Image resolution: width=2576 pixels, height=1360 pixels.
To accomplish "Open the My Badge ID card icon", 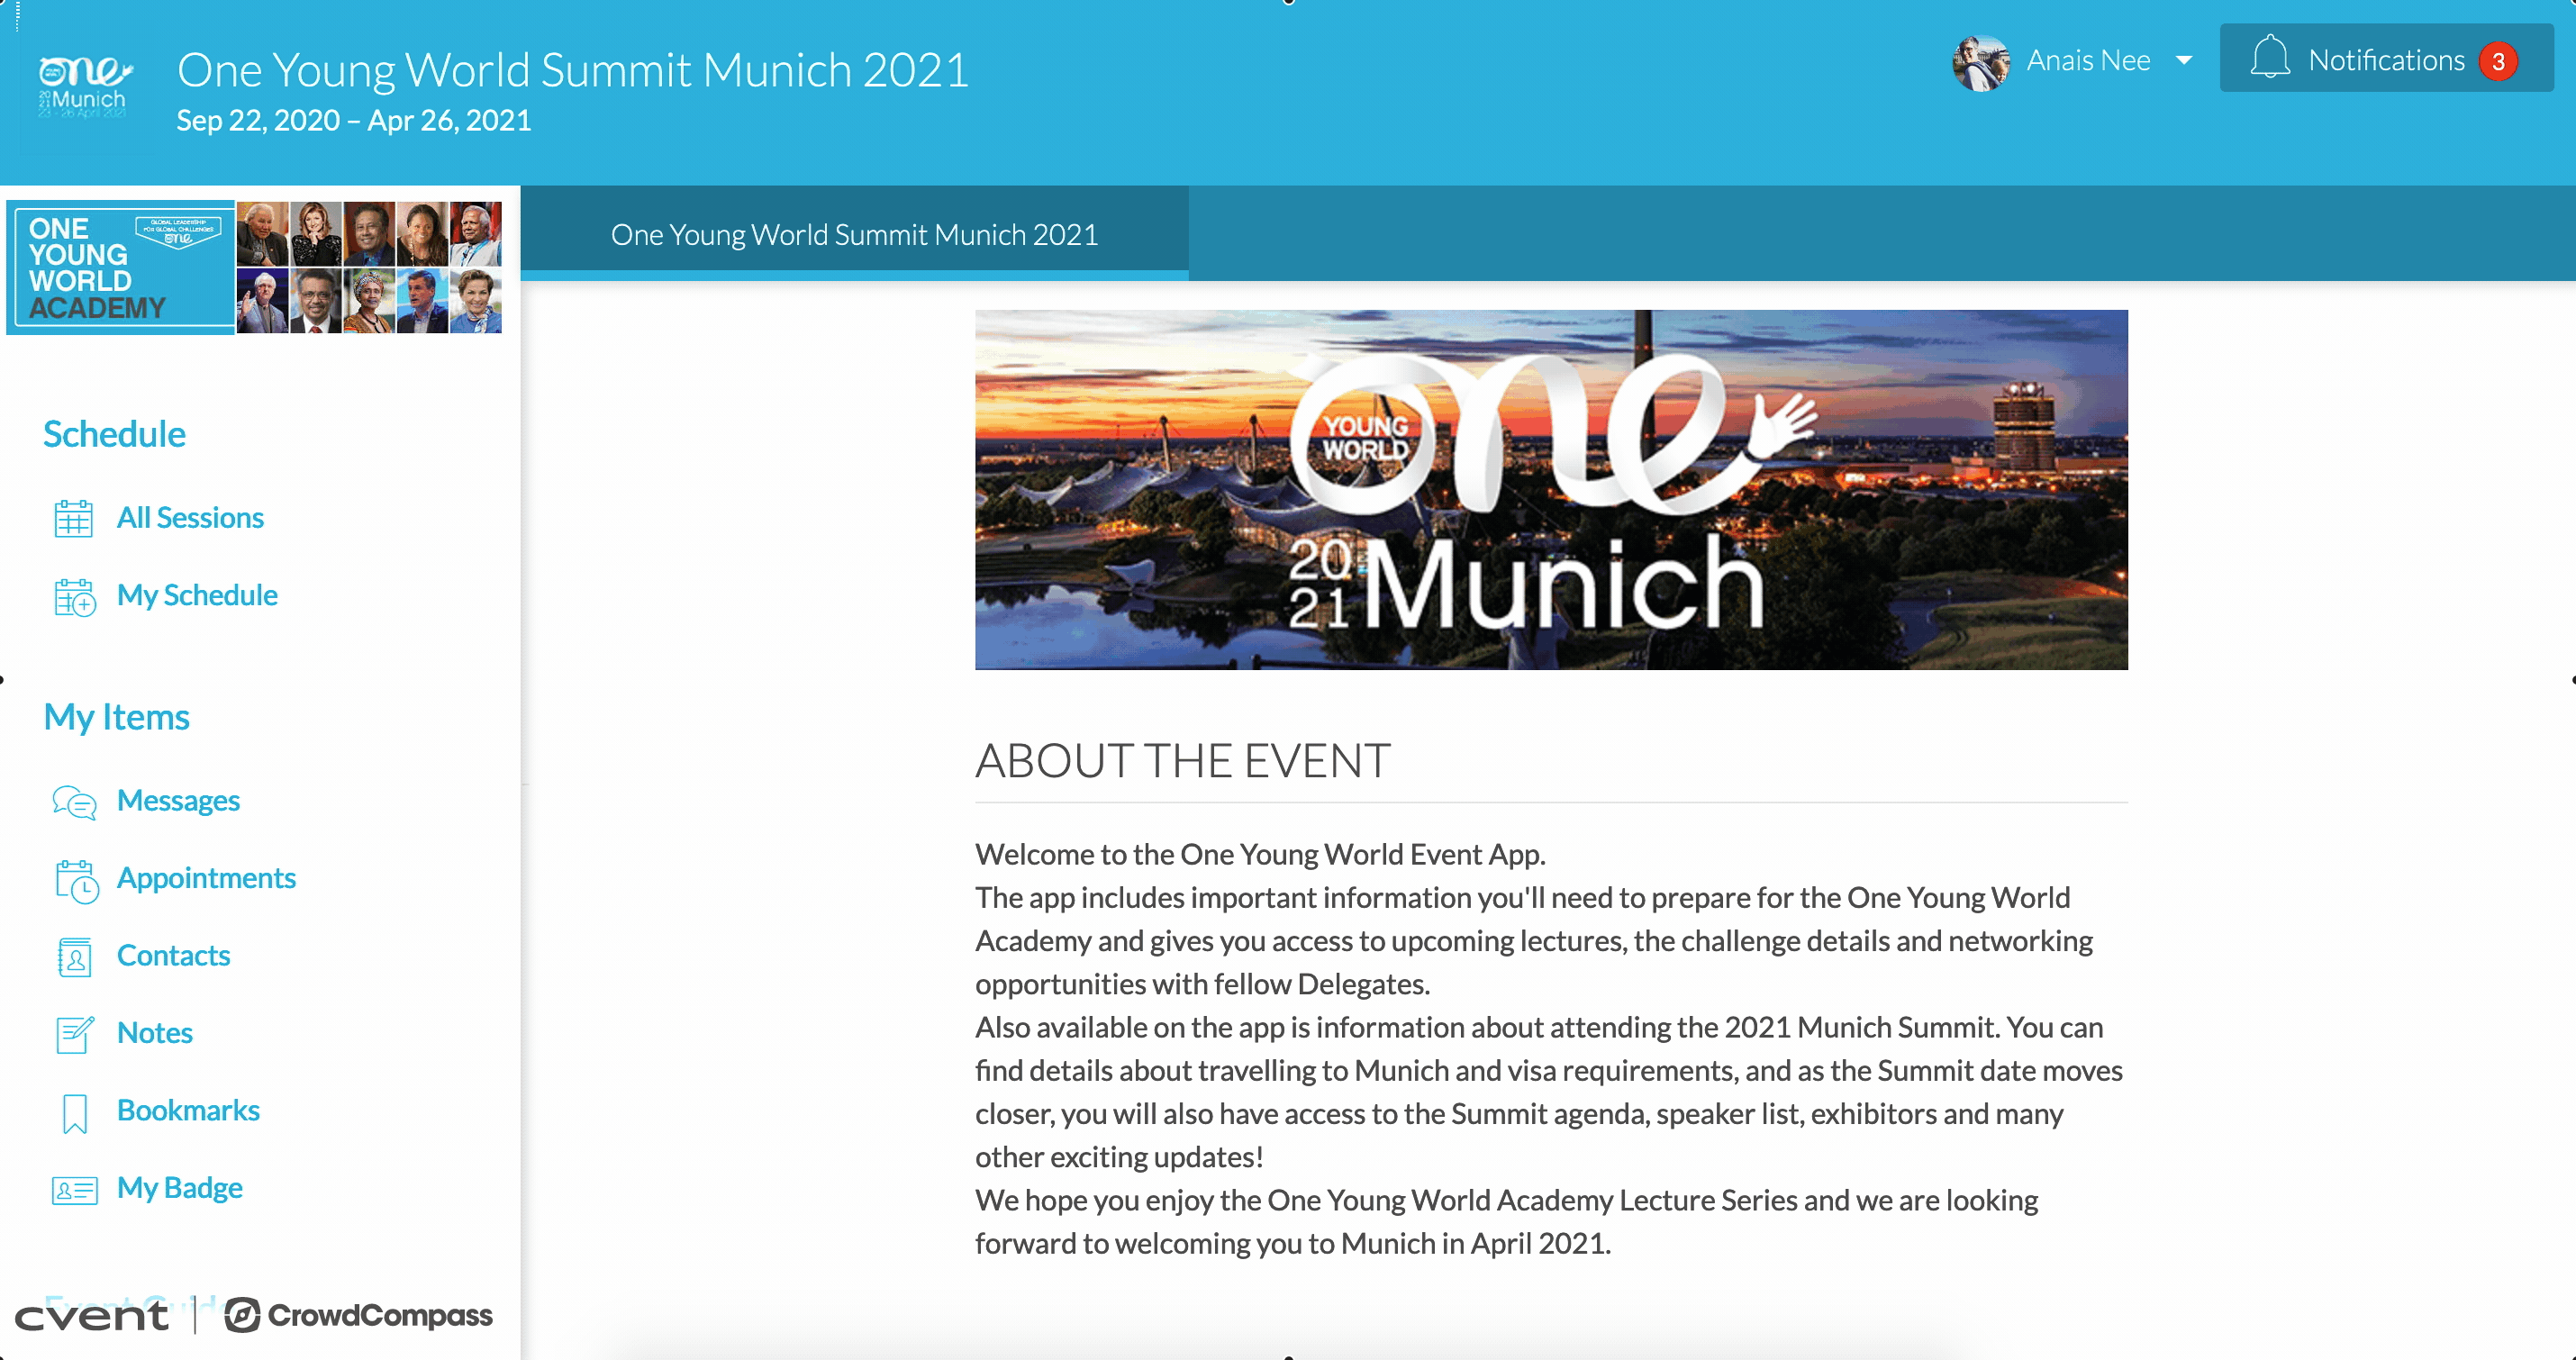I will [75, 1190].
